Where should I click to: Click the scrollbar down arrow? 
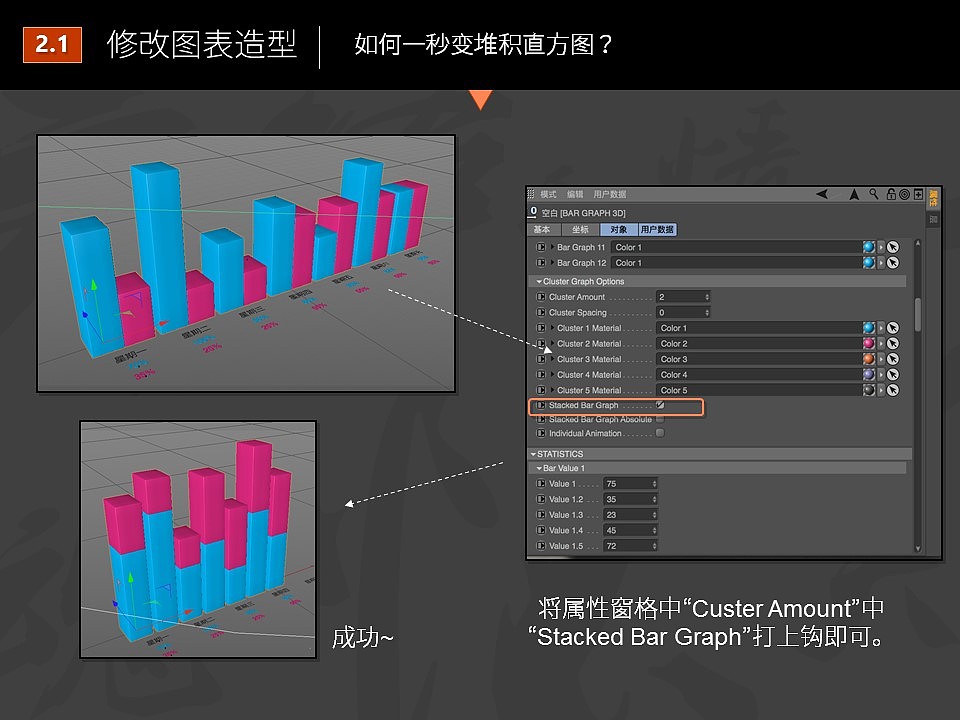coord(918,549)
